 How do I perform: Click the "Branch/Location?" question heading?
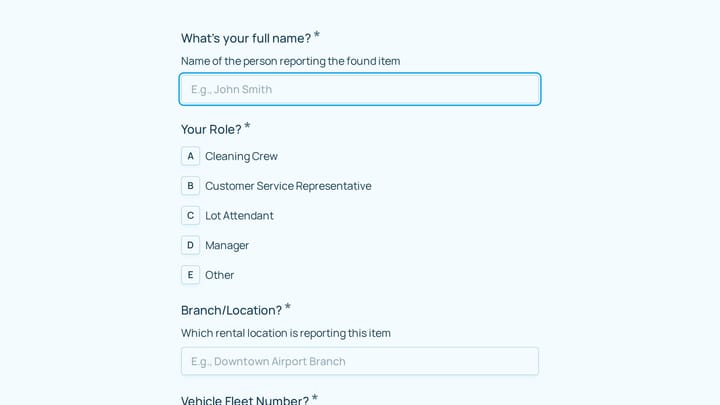(x=231, y=310)
